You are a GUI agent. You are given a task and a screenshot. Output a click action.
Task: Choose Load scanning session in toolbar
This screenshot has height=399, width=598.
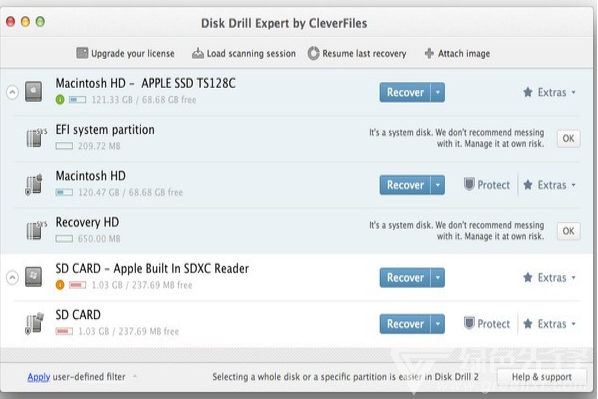pos(244,53)
